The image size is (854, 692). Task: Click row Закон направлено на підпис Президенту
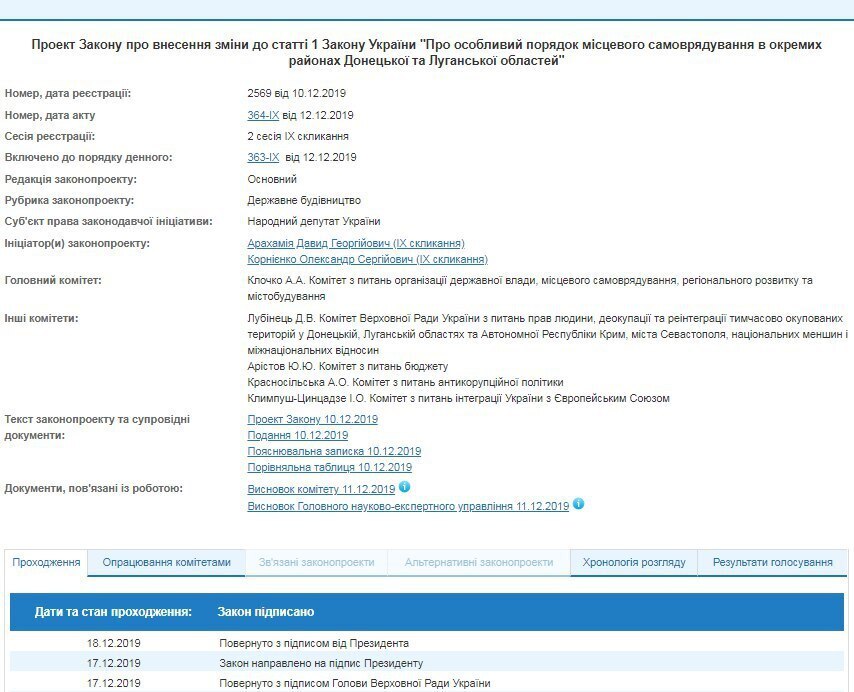tap(321, 663)
